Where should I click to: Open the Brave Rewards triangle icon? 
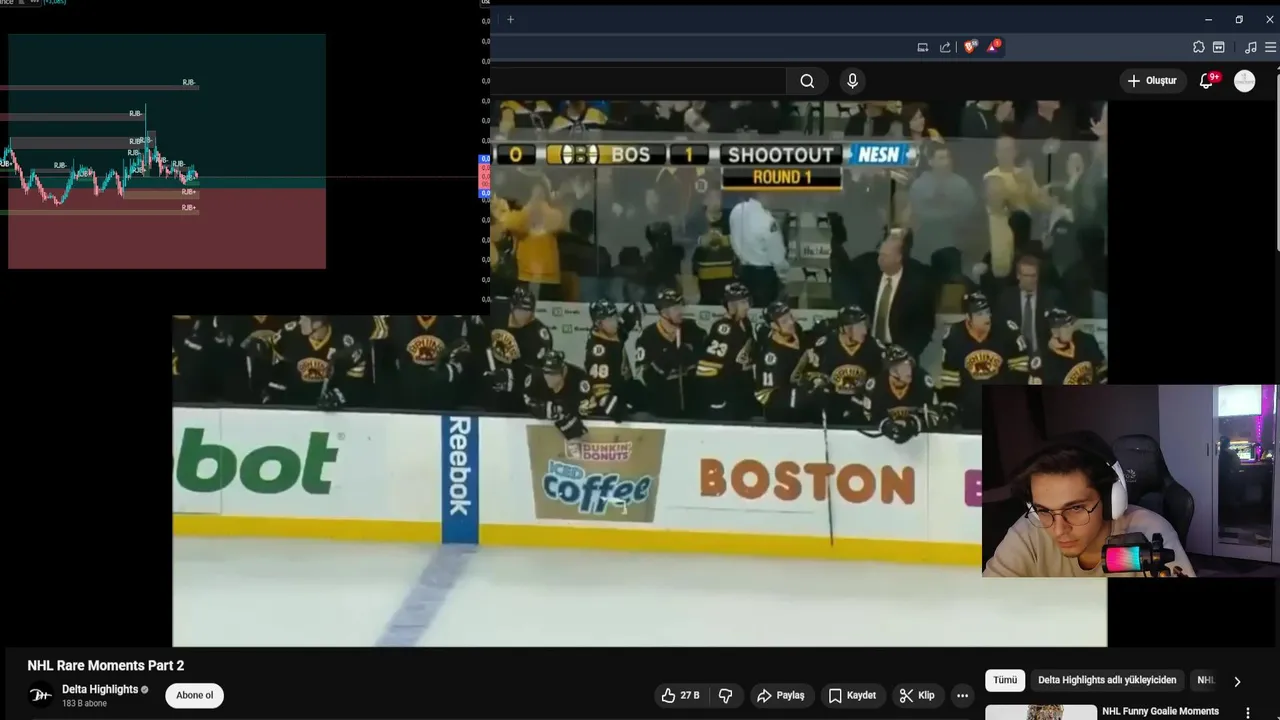coord(994,46)
